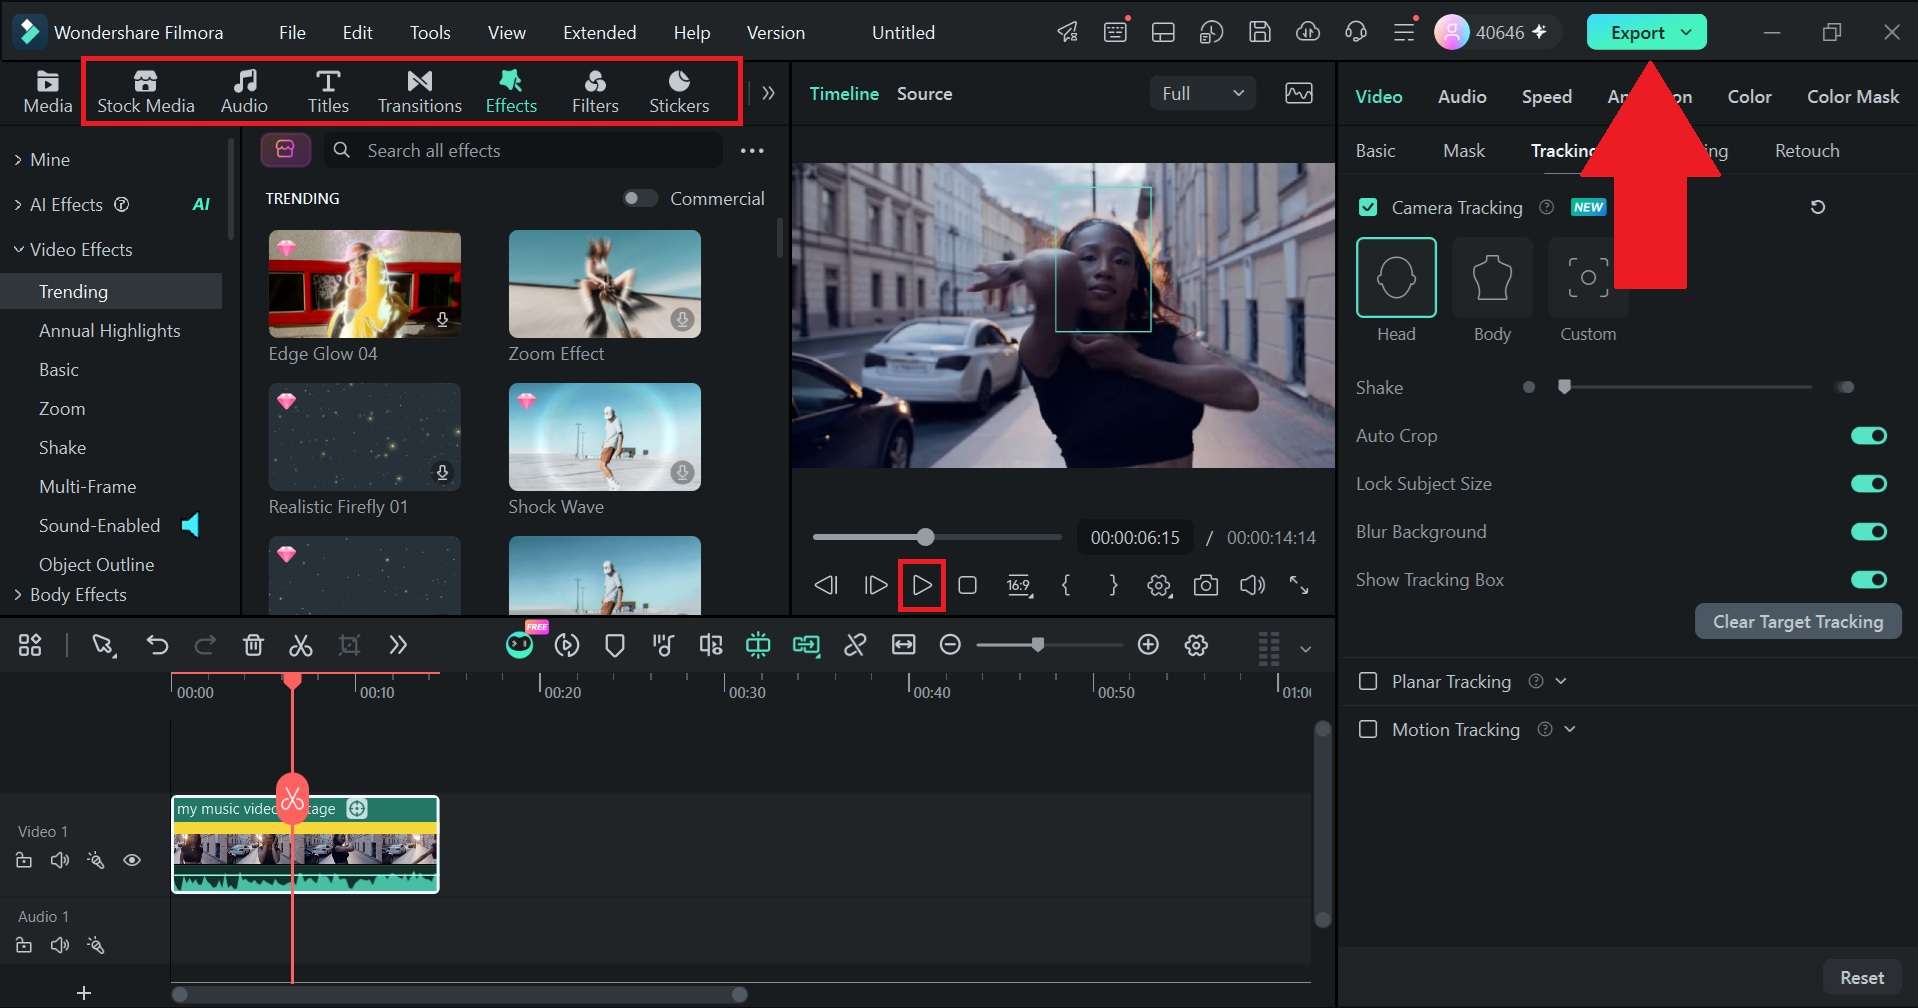Open the Transitions library

(420, 91)
